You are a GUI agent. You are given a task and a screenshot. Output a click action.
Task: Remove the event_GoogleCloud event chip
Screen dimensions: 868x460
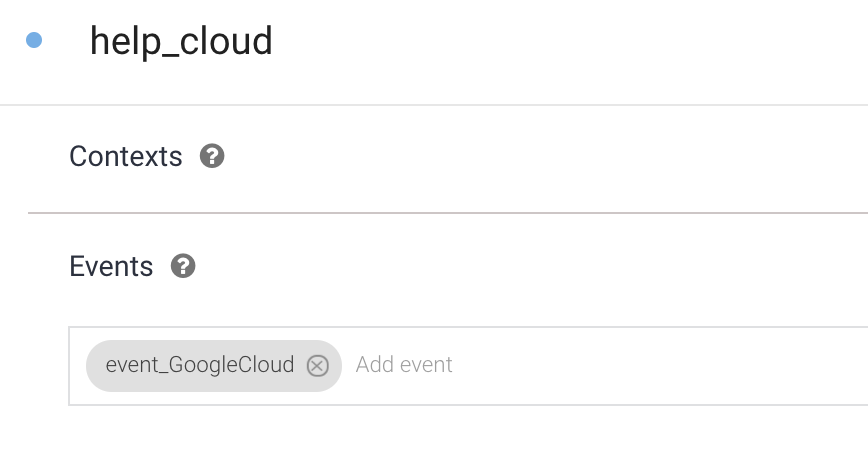317,365
